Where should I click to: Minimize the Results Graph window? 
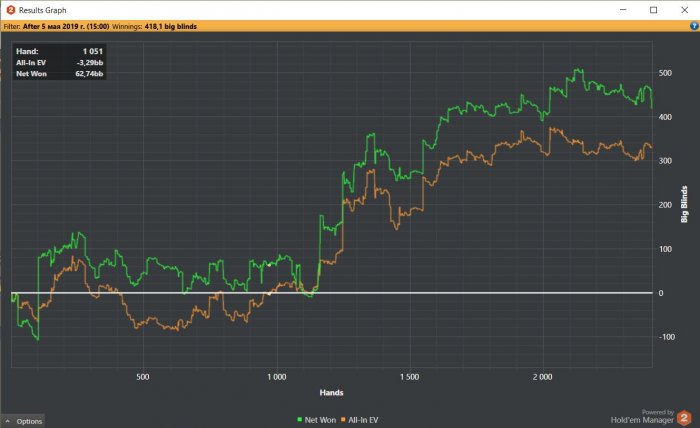click(623, 10)
